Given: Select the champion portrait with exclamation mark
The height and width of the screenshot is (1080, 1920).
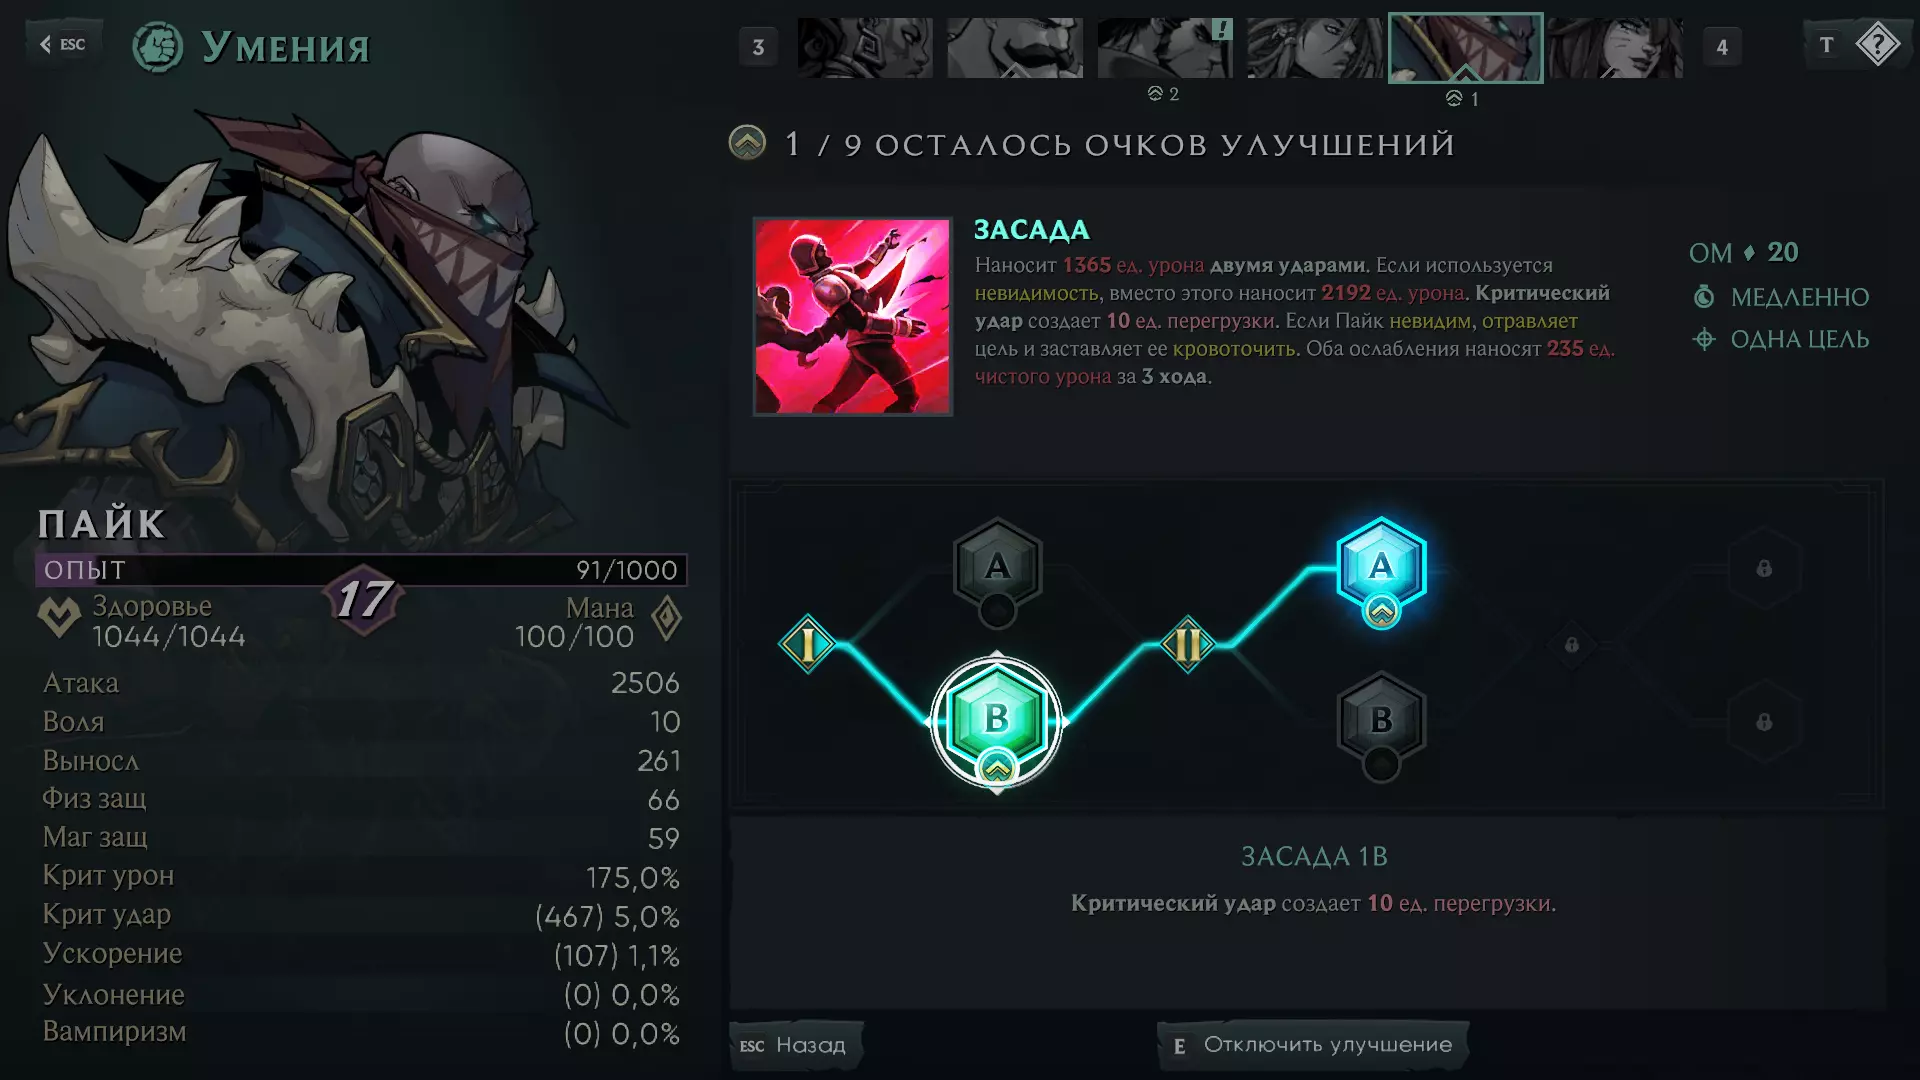Looking at the screenshot, I should [x=1165, y=47].
